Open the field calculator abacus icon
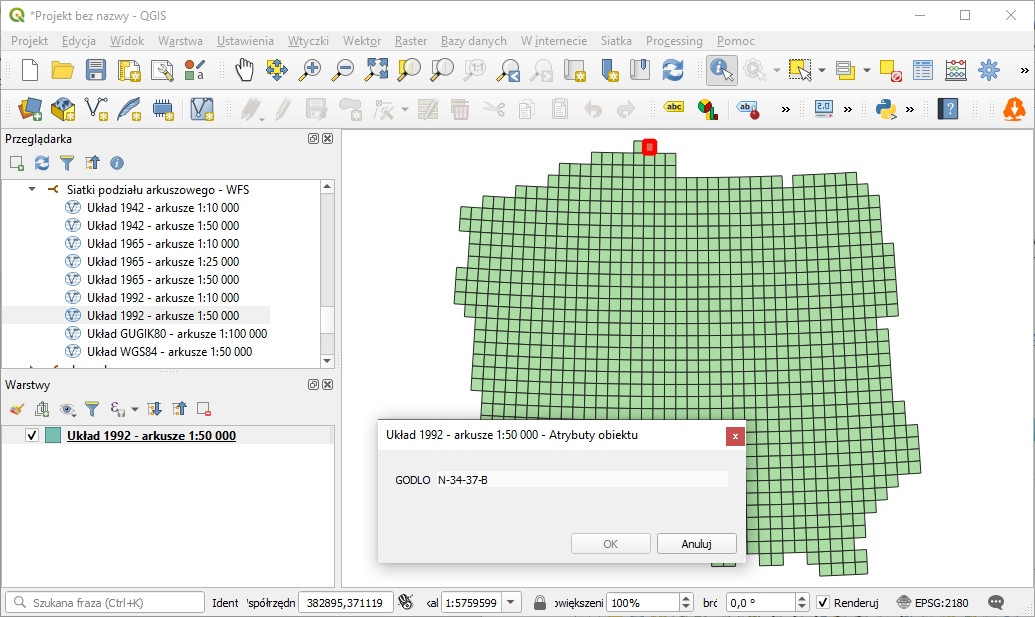The width and height of the screenshot is (1035, 617). (956, 70)
